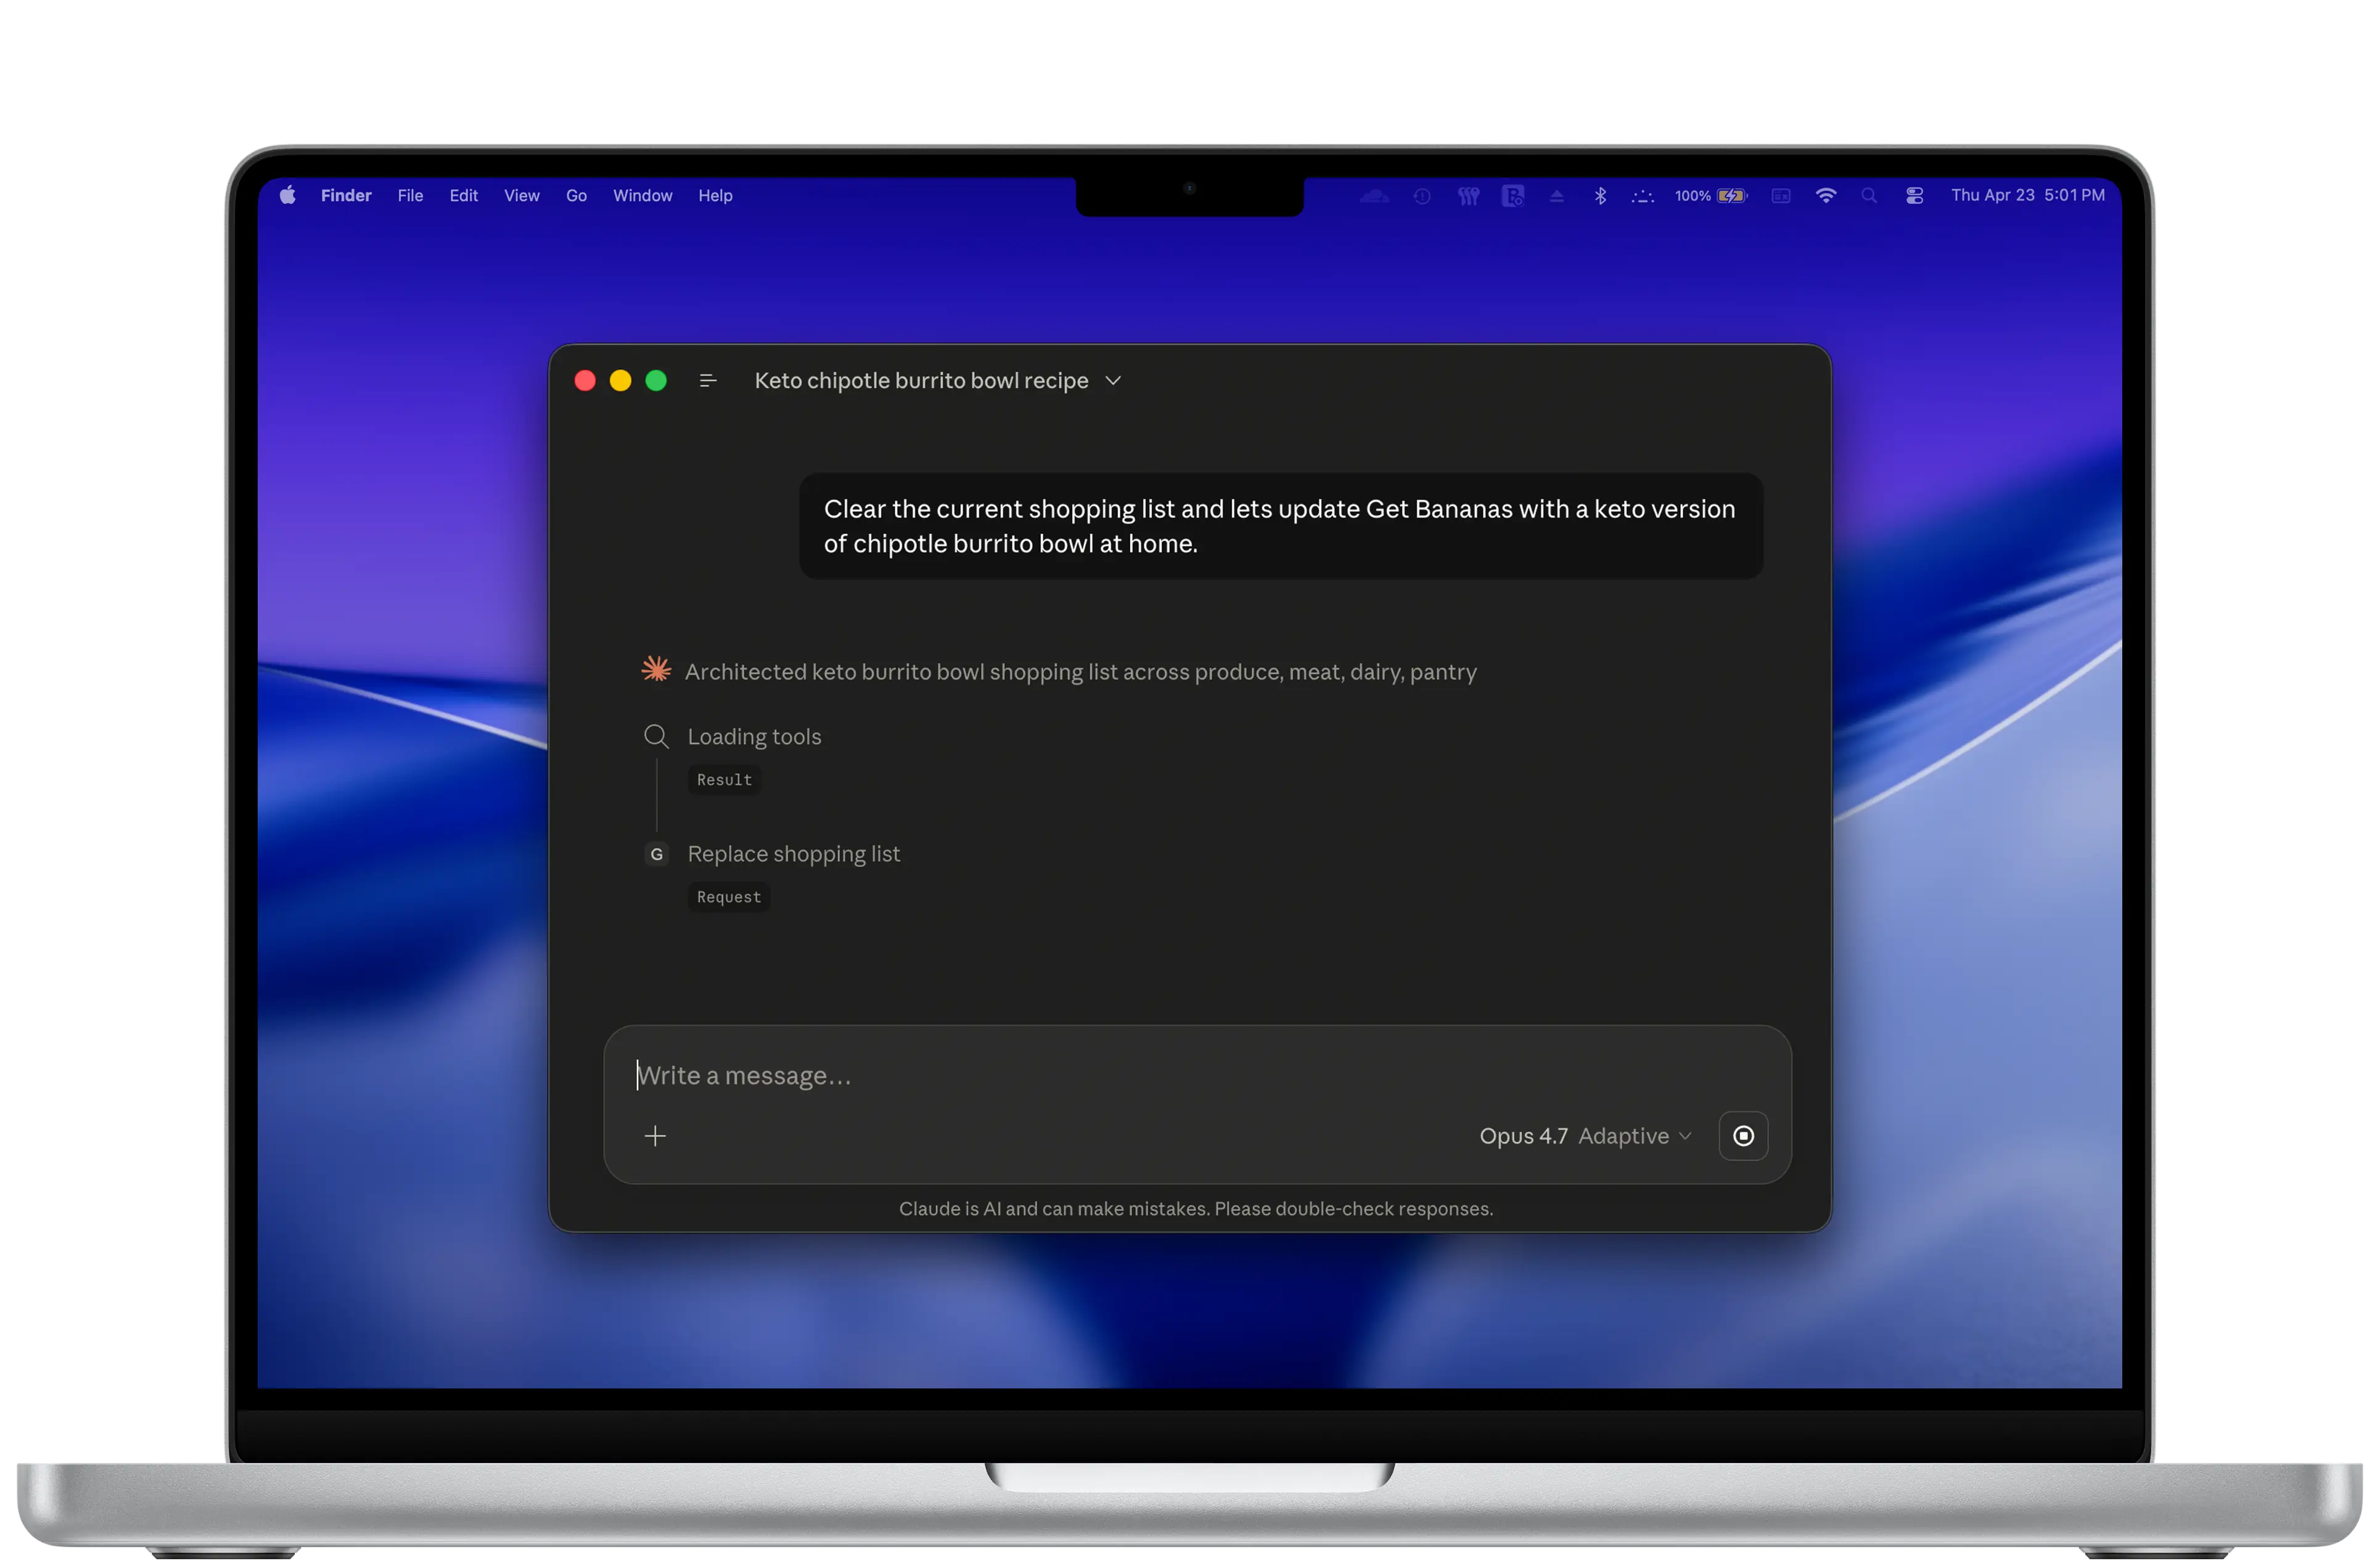Image resolution: width=2380 pixels, height=1566 pixels.
Task: Open the Opus 4.7 Adaptive model selector
Action: [1585, 1136]
